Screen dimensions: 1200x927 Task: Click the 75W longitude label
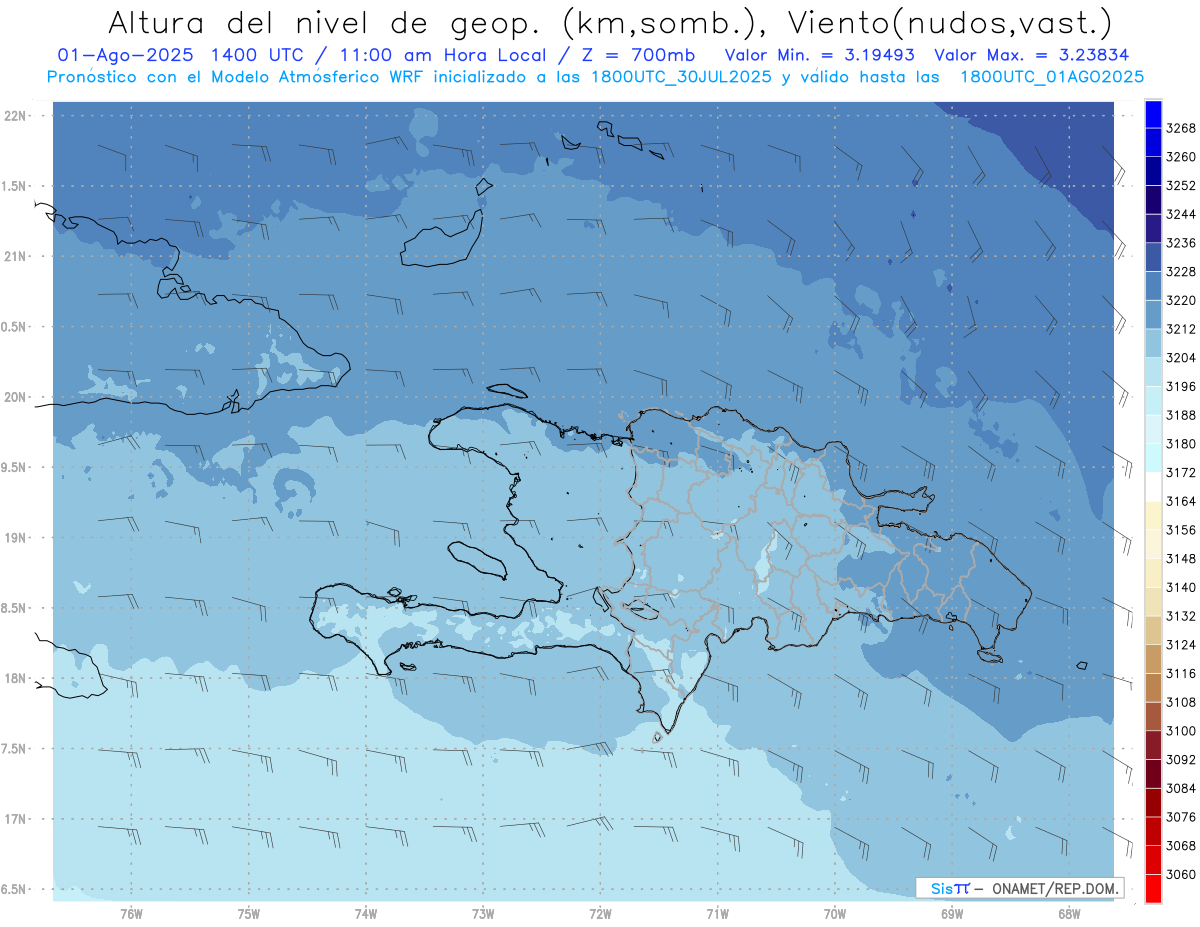(x=249, y=912)
